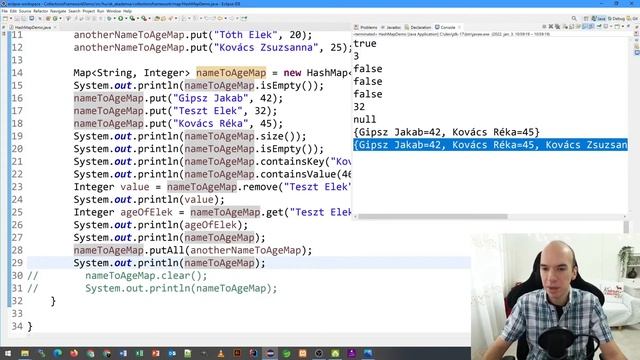The width and height of the screenshot is (640, 360).
Task: Open the File menu
Action: click(5, 11)
